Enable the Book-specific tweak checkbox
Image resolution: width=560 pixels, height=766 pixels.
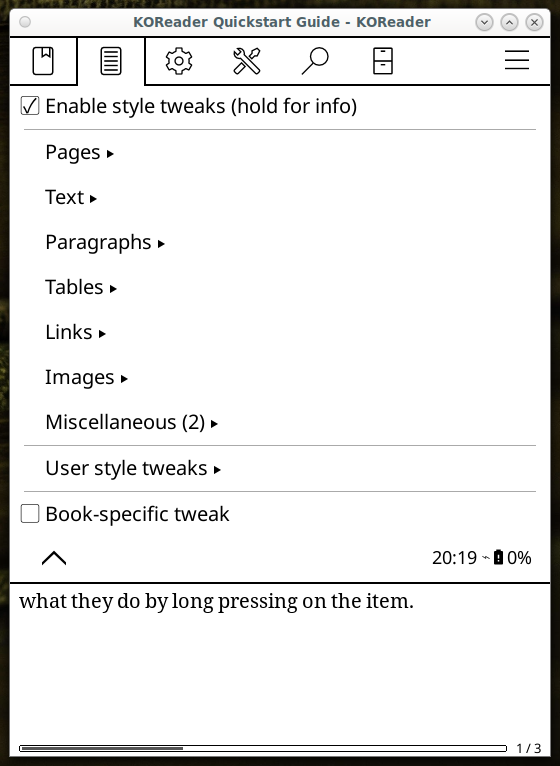30,514
